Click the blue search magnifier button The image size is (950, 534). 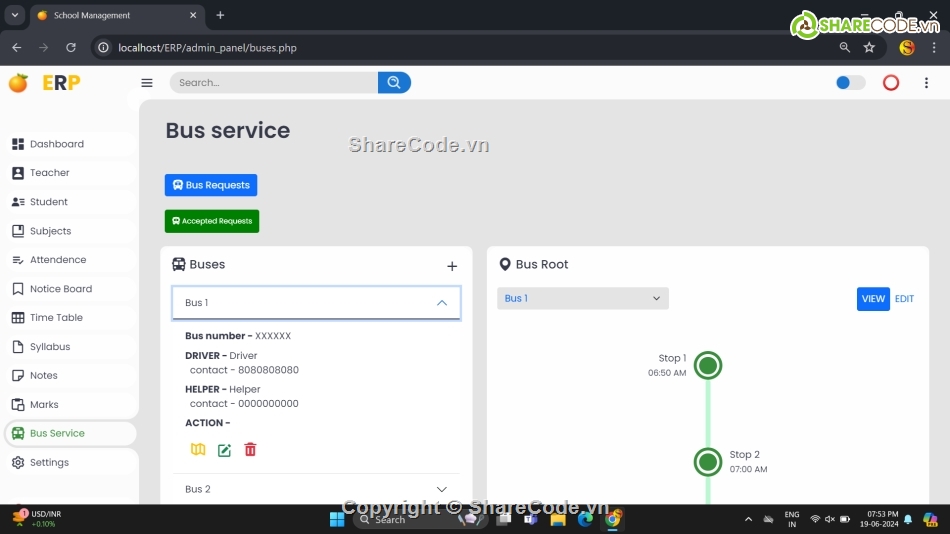tap(394, 83)
